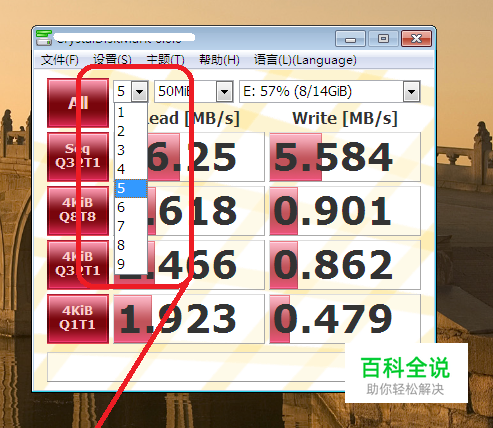
Task: Choose 4 in test count list
Action: [131, 169]
